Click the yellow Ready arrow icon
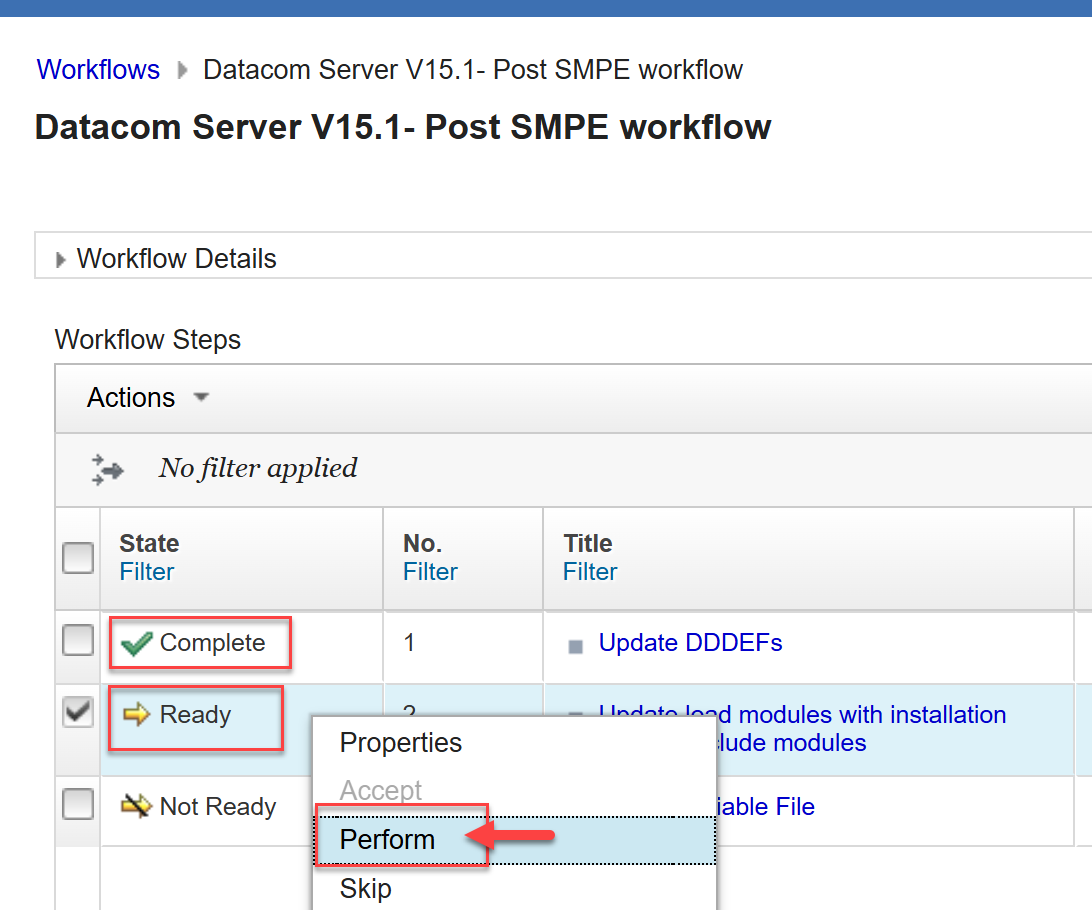 pyautogui.click(x=136, y=715)
